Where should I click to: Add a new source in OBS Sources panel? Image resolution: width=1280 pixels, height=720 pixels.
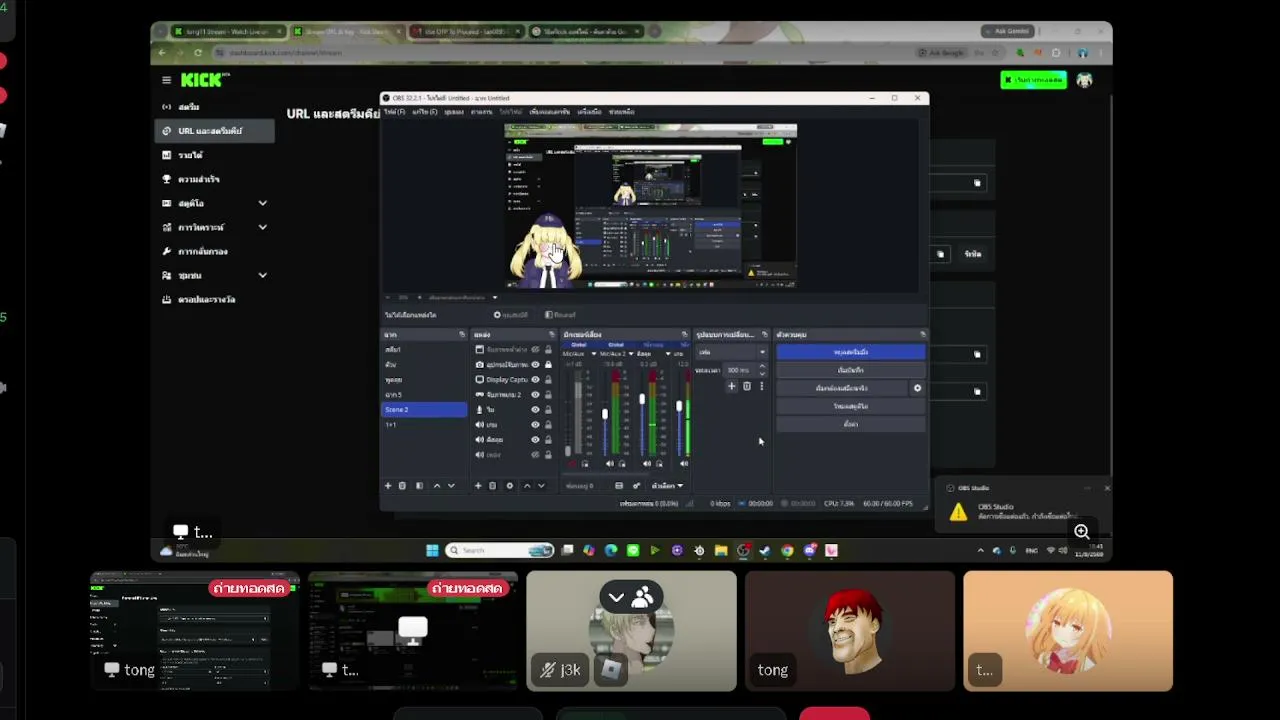pos(478,486)
